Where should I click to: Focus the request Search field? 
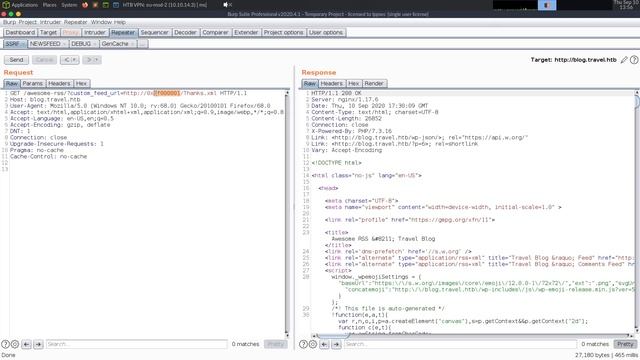136,344
